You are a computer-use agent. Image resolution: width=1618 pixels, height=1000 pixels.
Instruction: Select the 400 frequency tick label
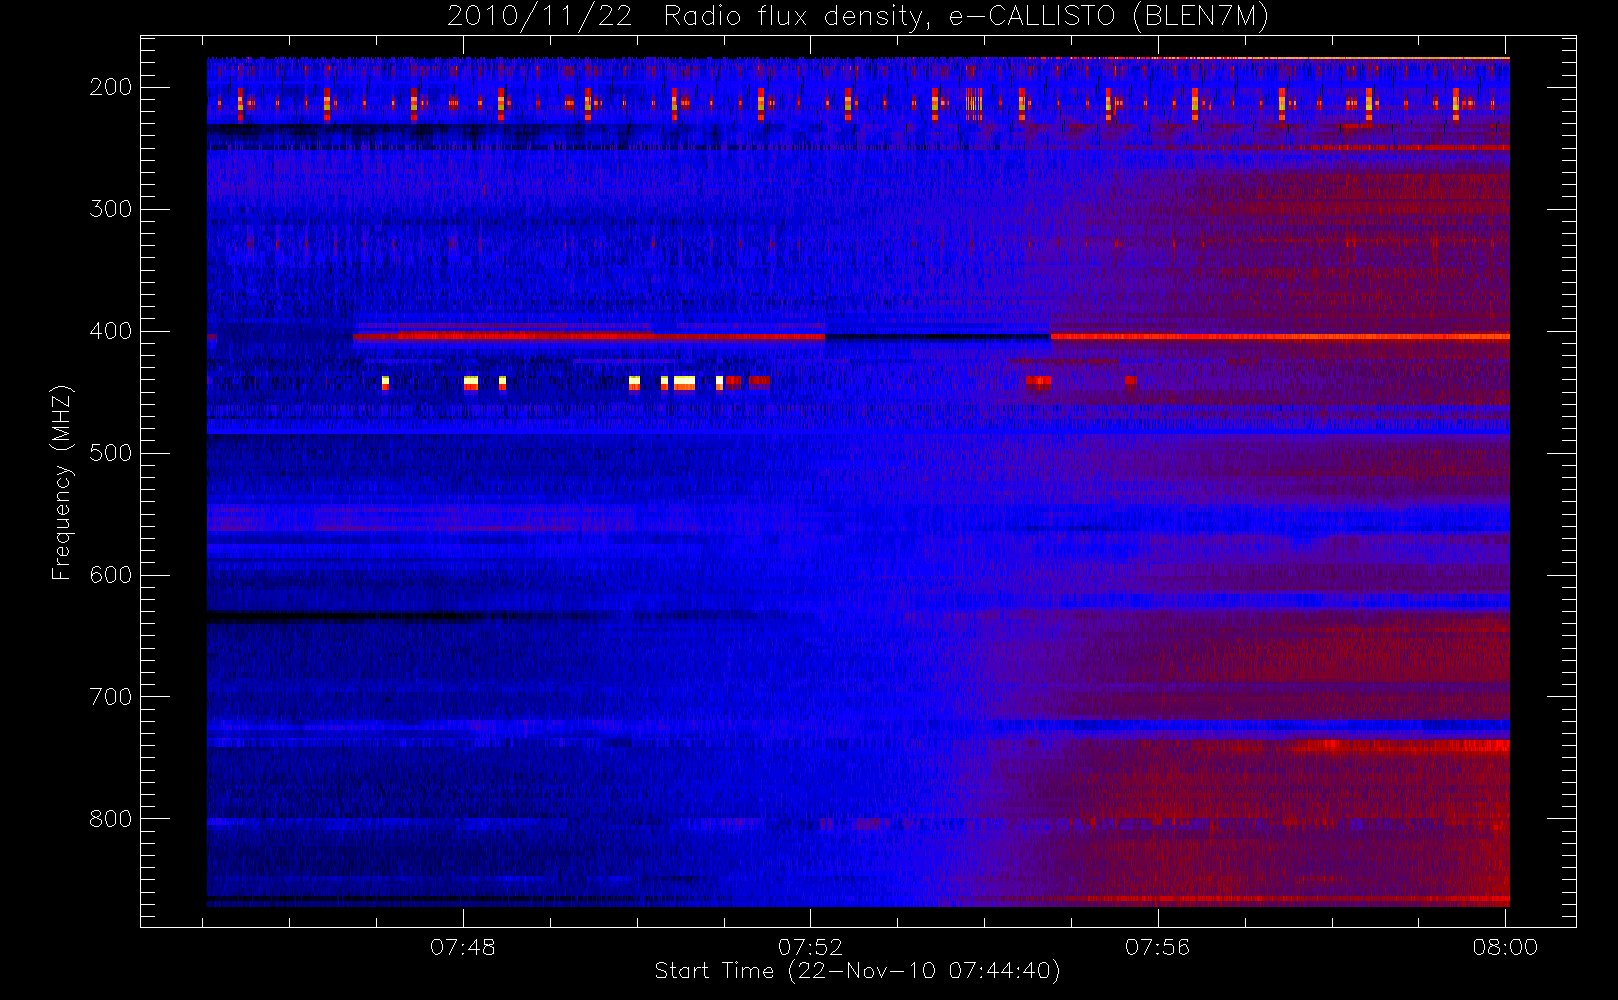click(111, 331)
